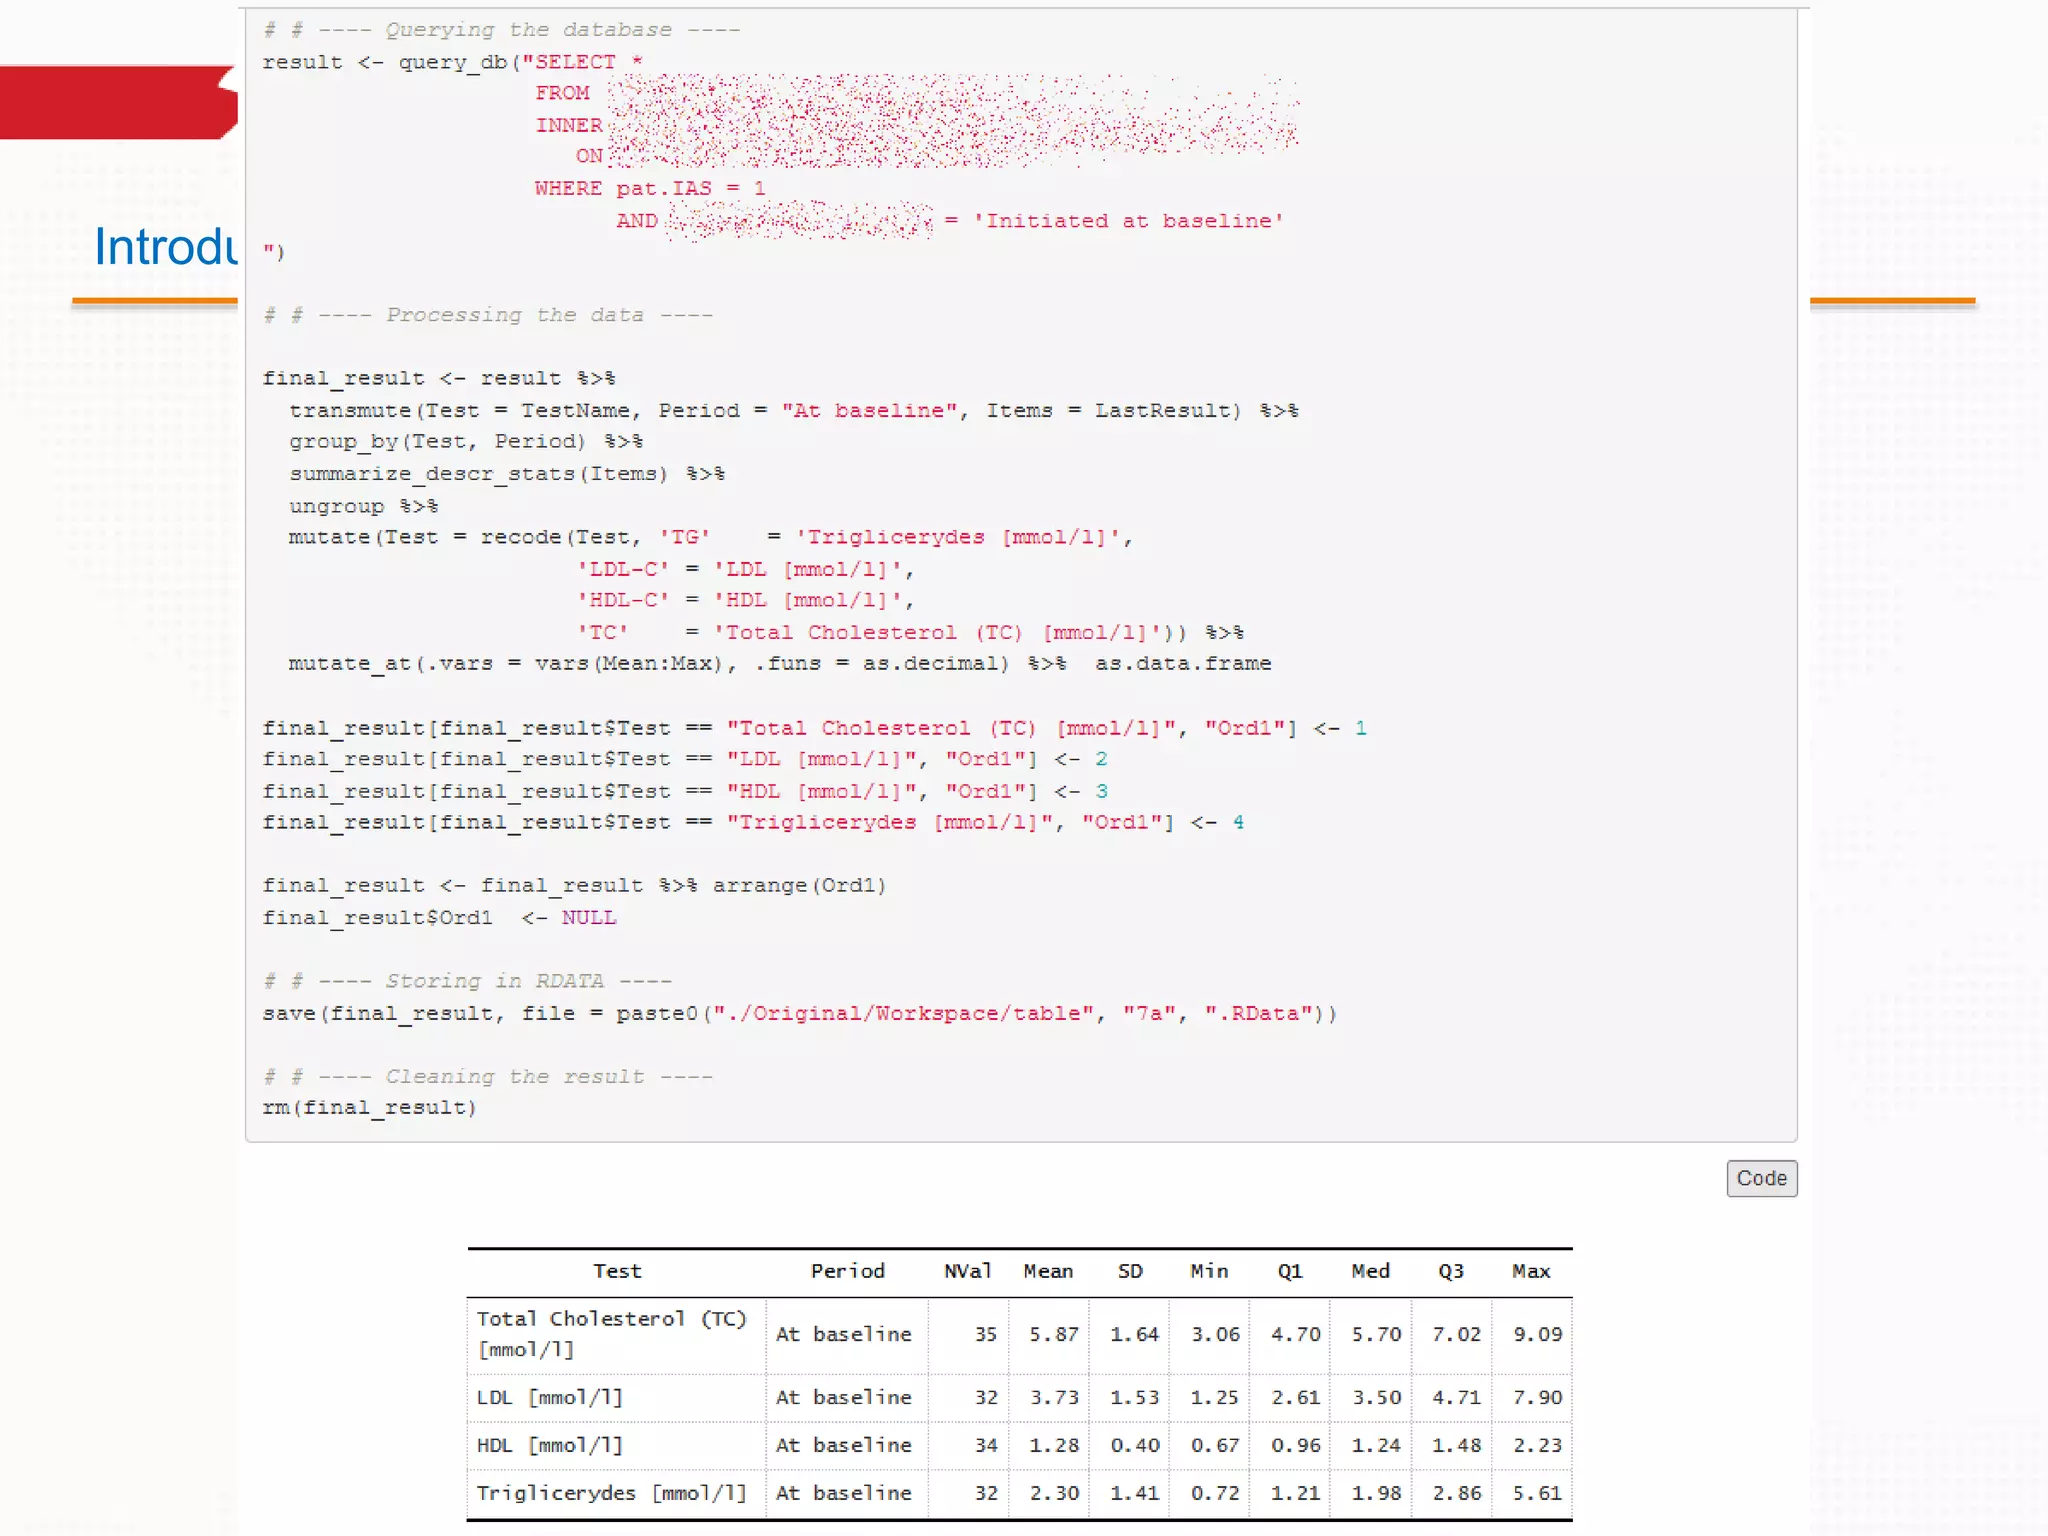Viewport: 2048px width, 1536px height.
Task: Click the Q1 column header
Action: pyautogui.click(x=1290, y=1271)
